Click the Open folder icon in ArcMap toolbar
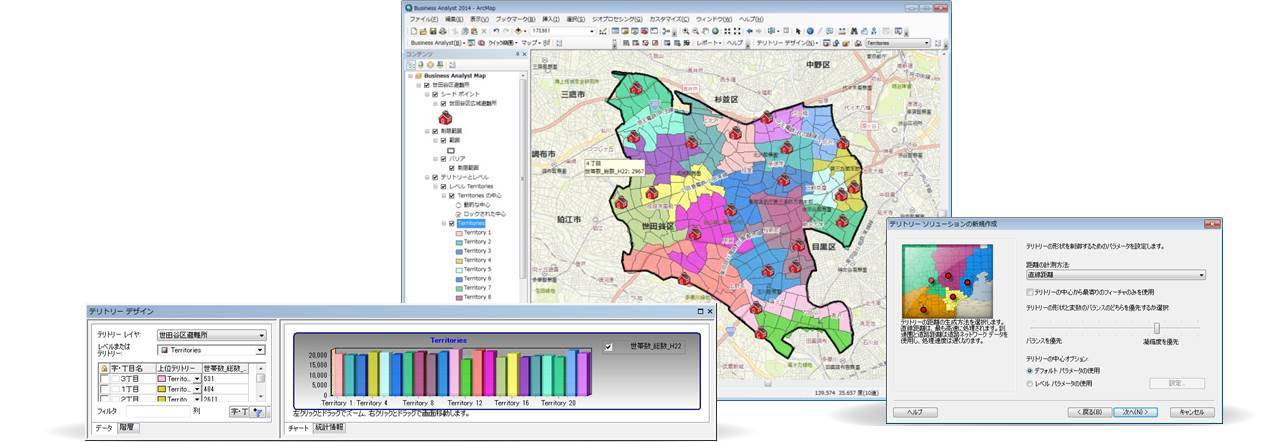The width and height of the screenshot is (1282, 442). (422, 31)
